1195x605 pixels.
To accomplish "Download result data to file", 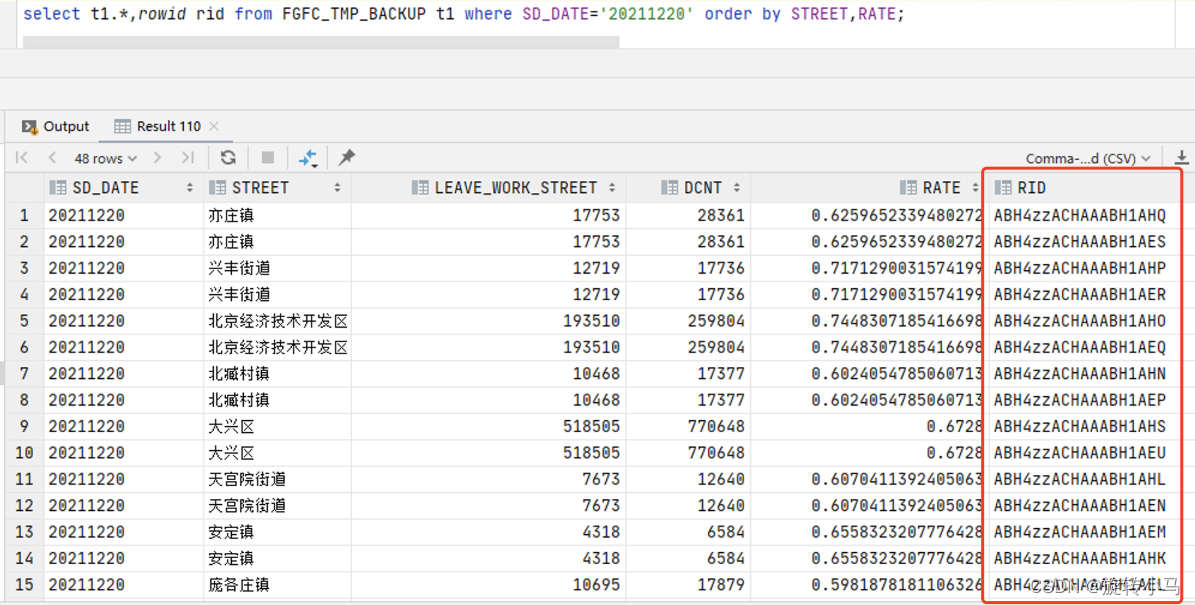I will (x=1181, y=158).
